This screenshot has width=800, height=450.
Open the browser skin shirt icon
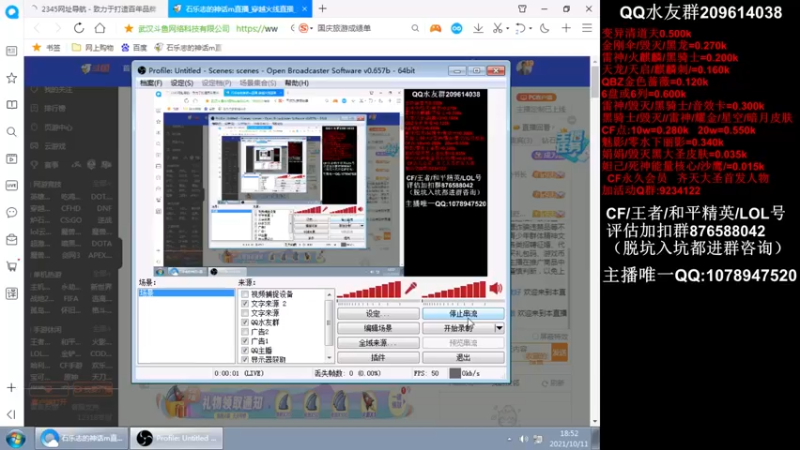click(522, 9)
